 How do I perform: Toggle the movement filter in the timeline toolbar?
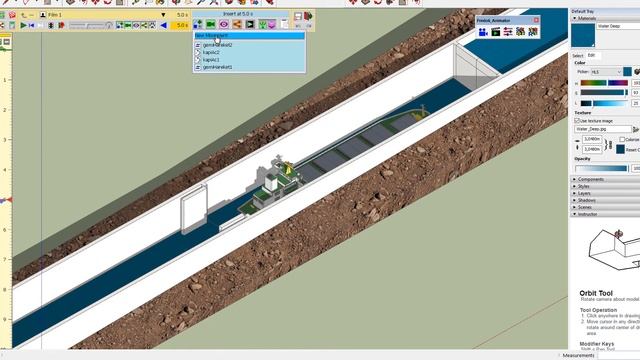[120, 25]
